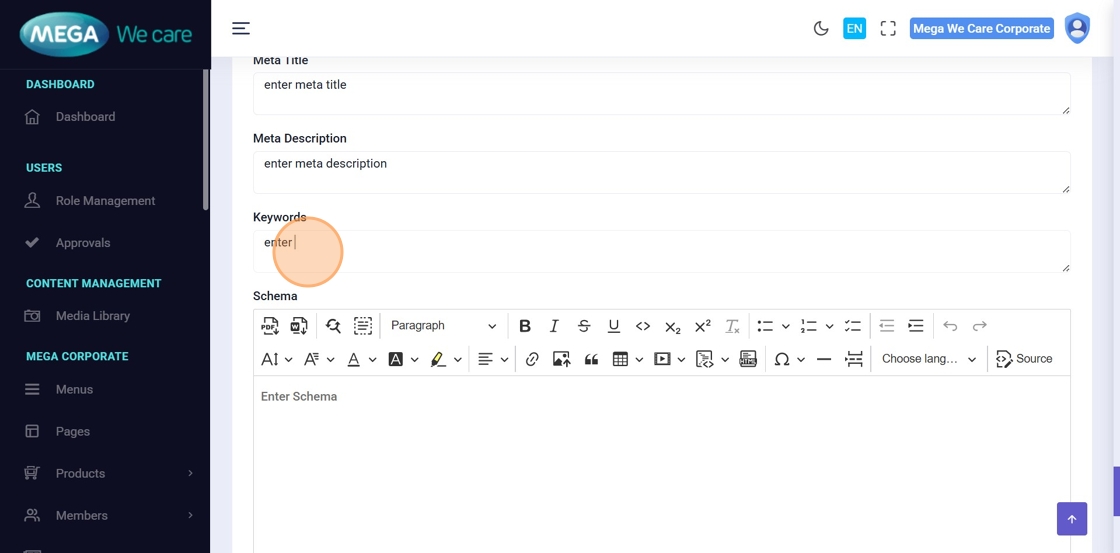Click the remove formatting icon
The height and width of the screenshot is (553, 1120).
pyautogui.click(x=732, y=326)
